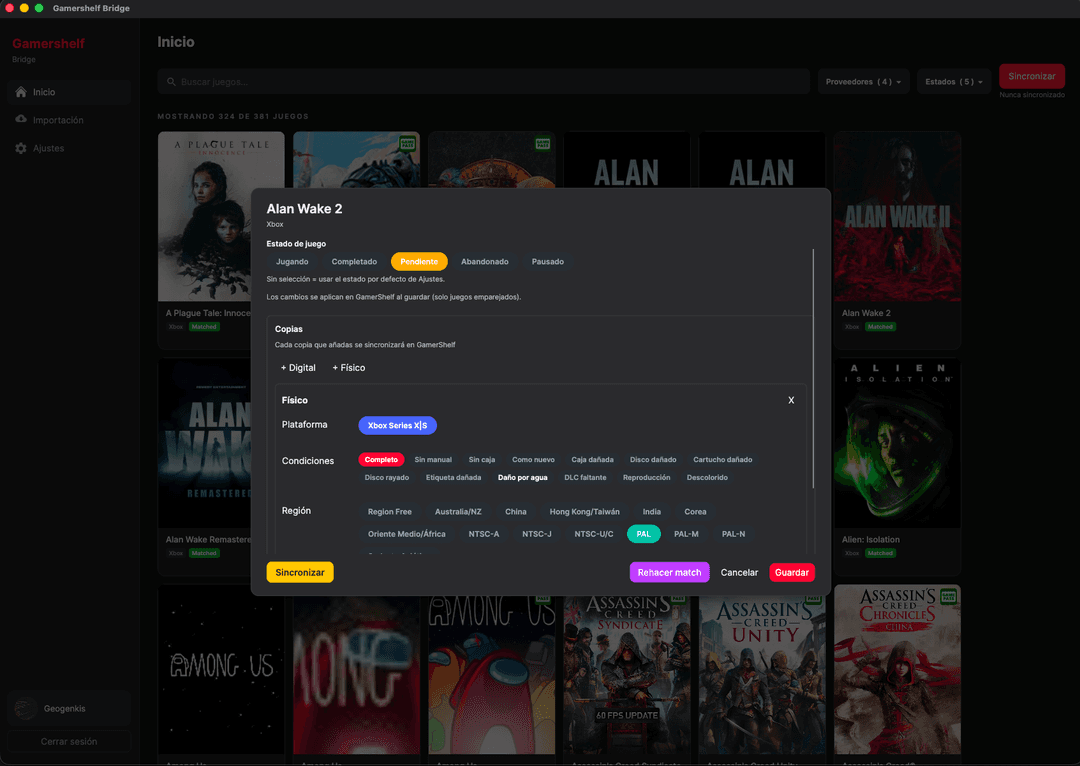This screenshot has width=1080, height=766.
Task: Toggle the Sin manual condition
Action: point(433,460)
